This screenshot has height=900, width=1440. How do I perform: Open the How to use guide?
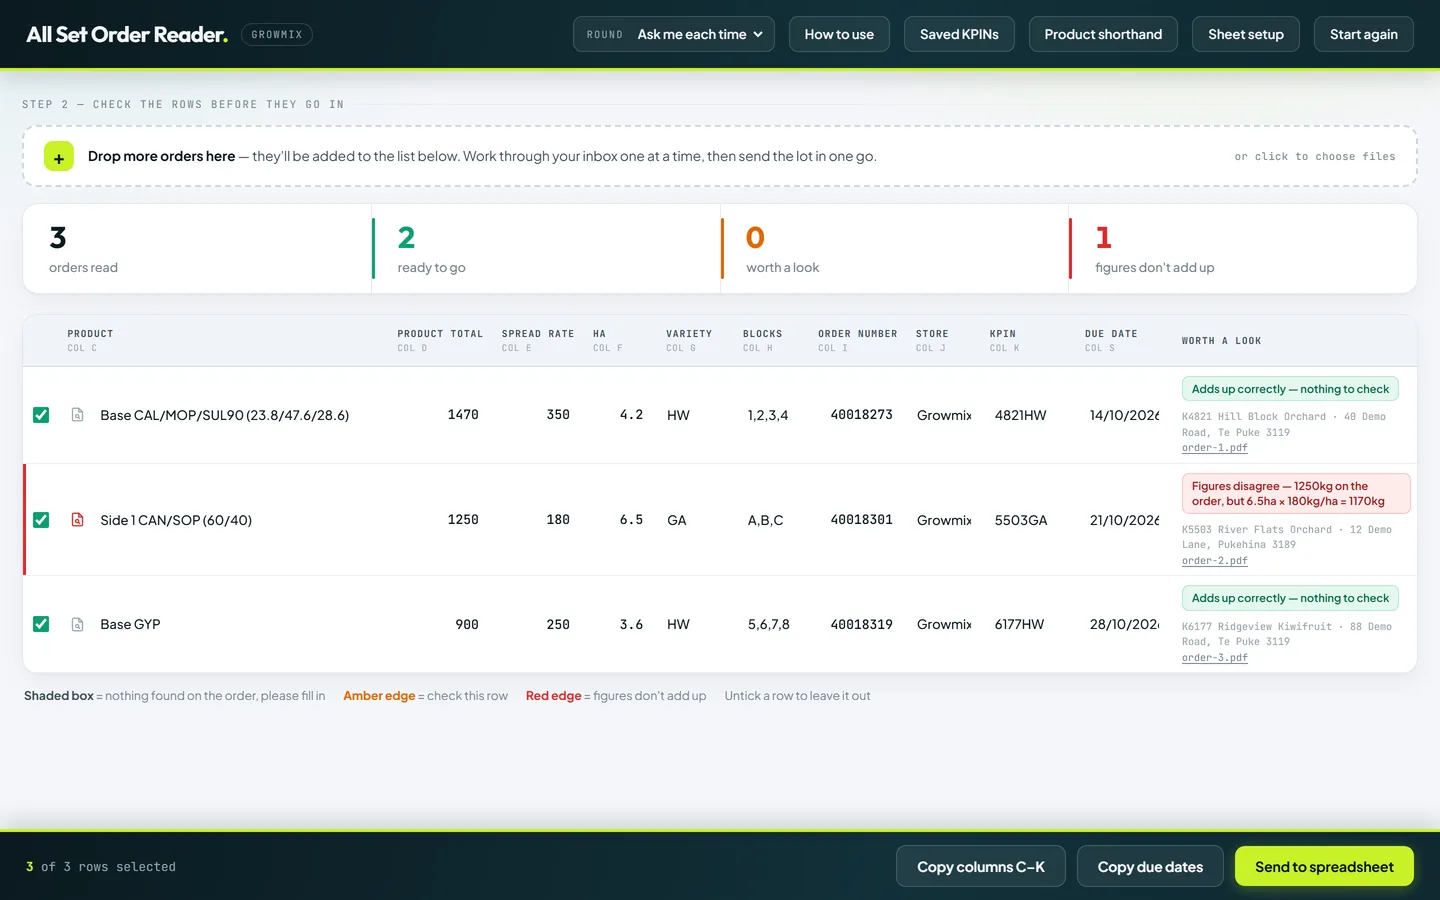[x=839, y=34]
